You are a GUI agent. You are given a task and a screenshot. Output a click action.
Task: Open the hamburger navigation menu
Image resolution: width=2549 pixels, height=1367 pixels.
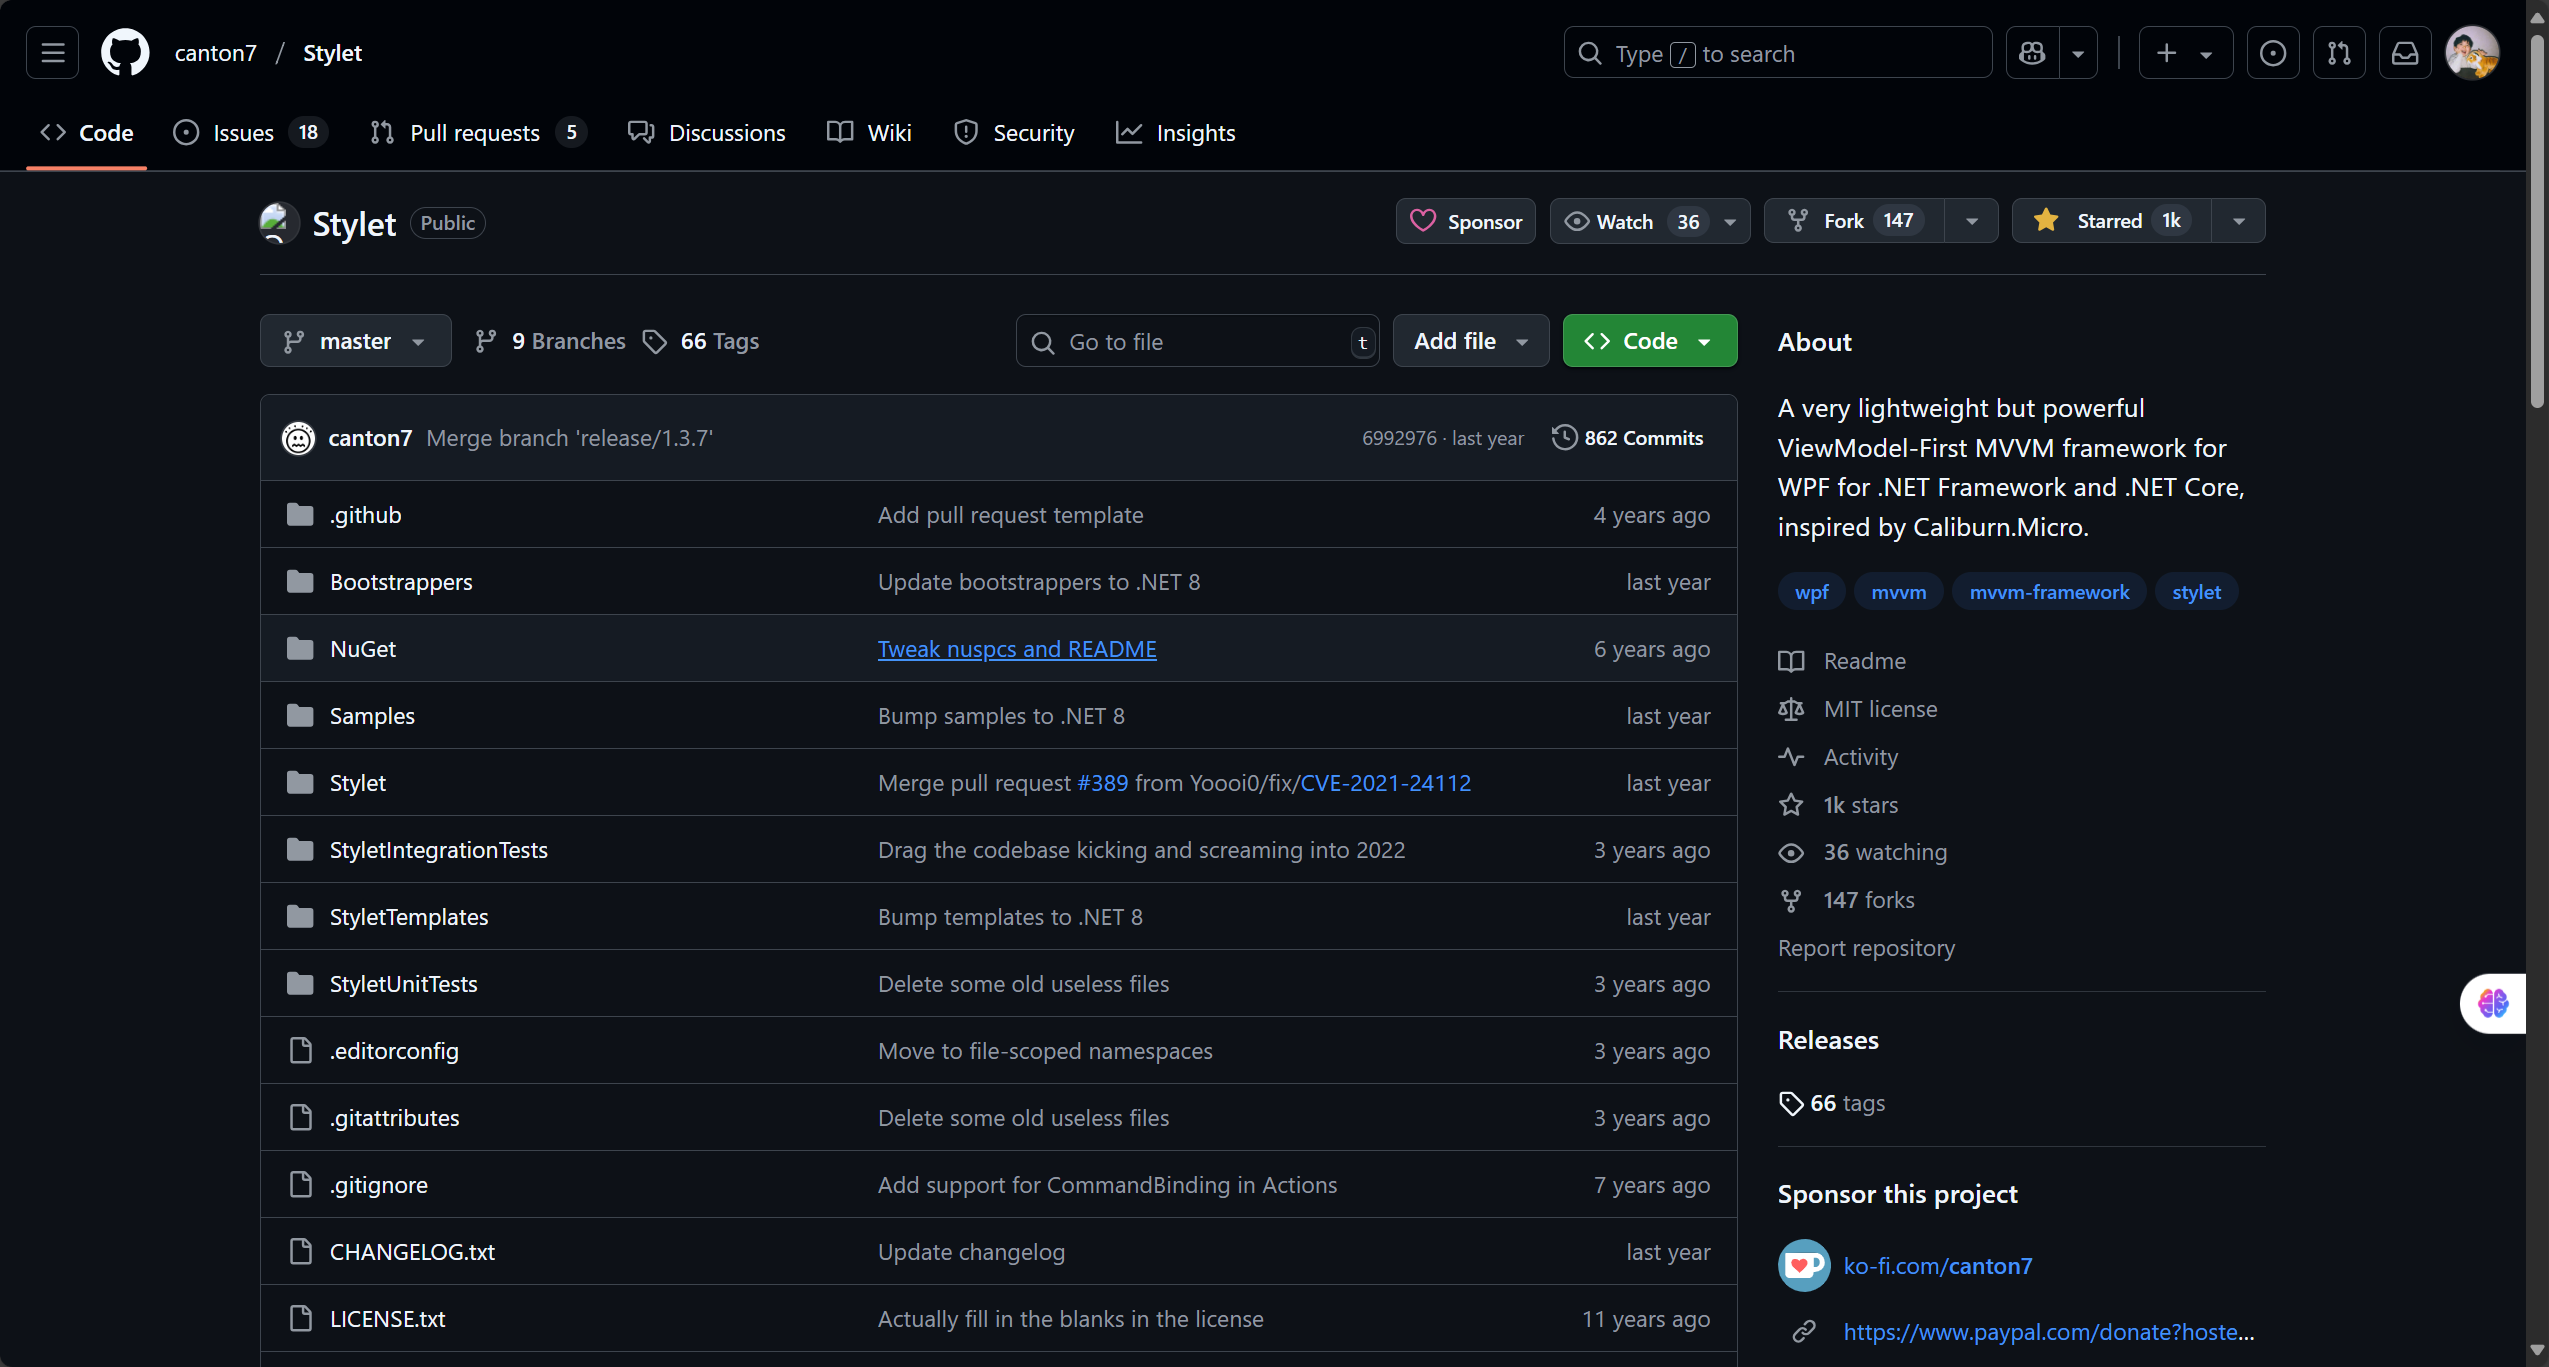52,53
